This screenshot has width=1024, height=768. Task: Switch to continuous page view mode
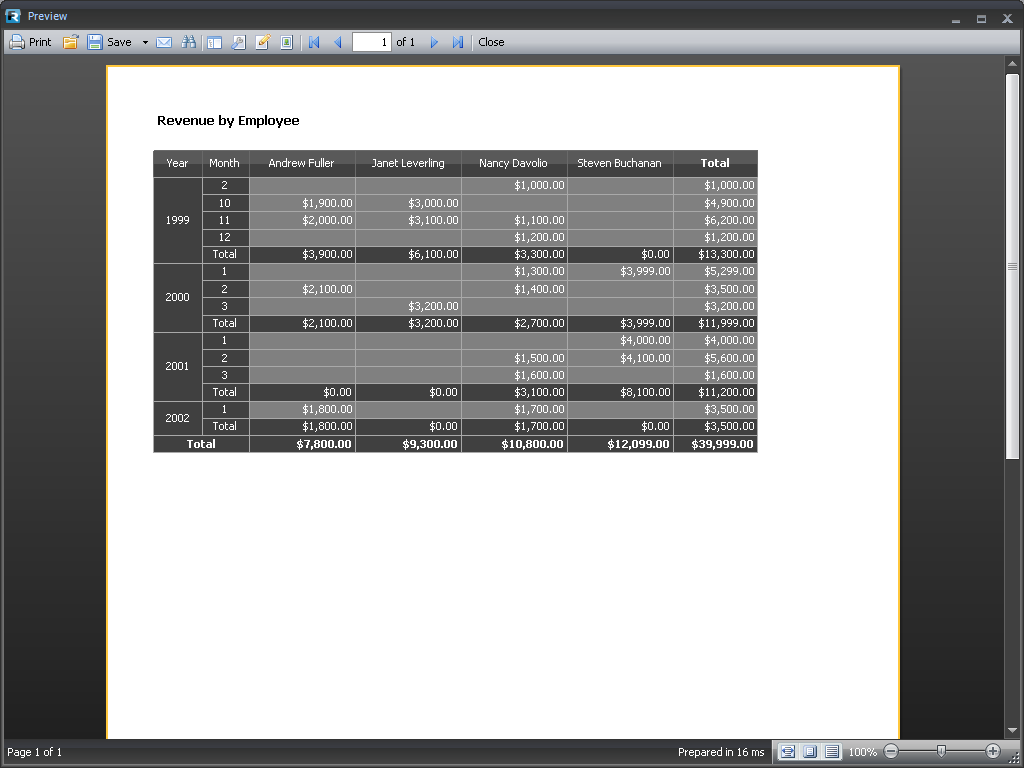click(832, 751)
